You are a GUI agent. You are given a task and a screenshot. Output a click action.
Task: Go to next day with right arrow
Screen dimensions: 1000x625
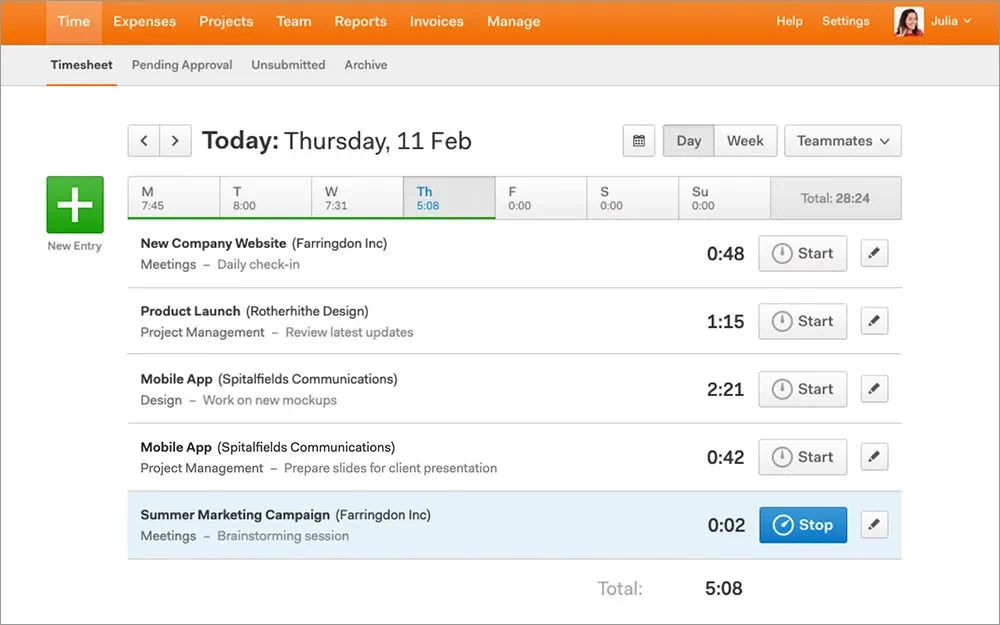[176, 141]
